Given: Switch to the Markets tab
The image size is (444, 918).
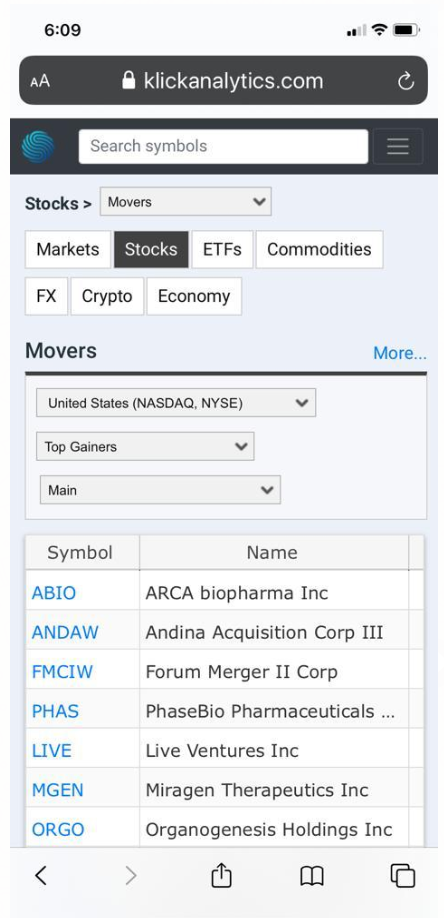Looking at the screenshot, I should pyautogui.click(x=67, y=249).
